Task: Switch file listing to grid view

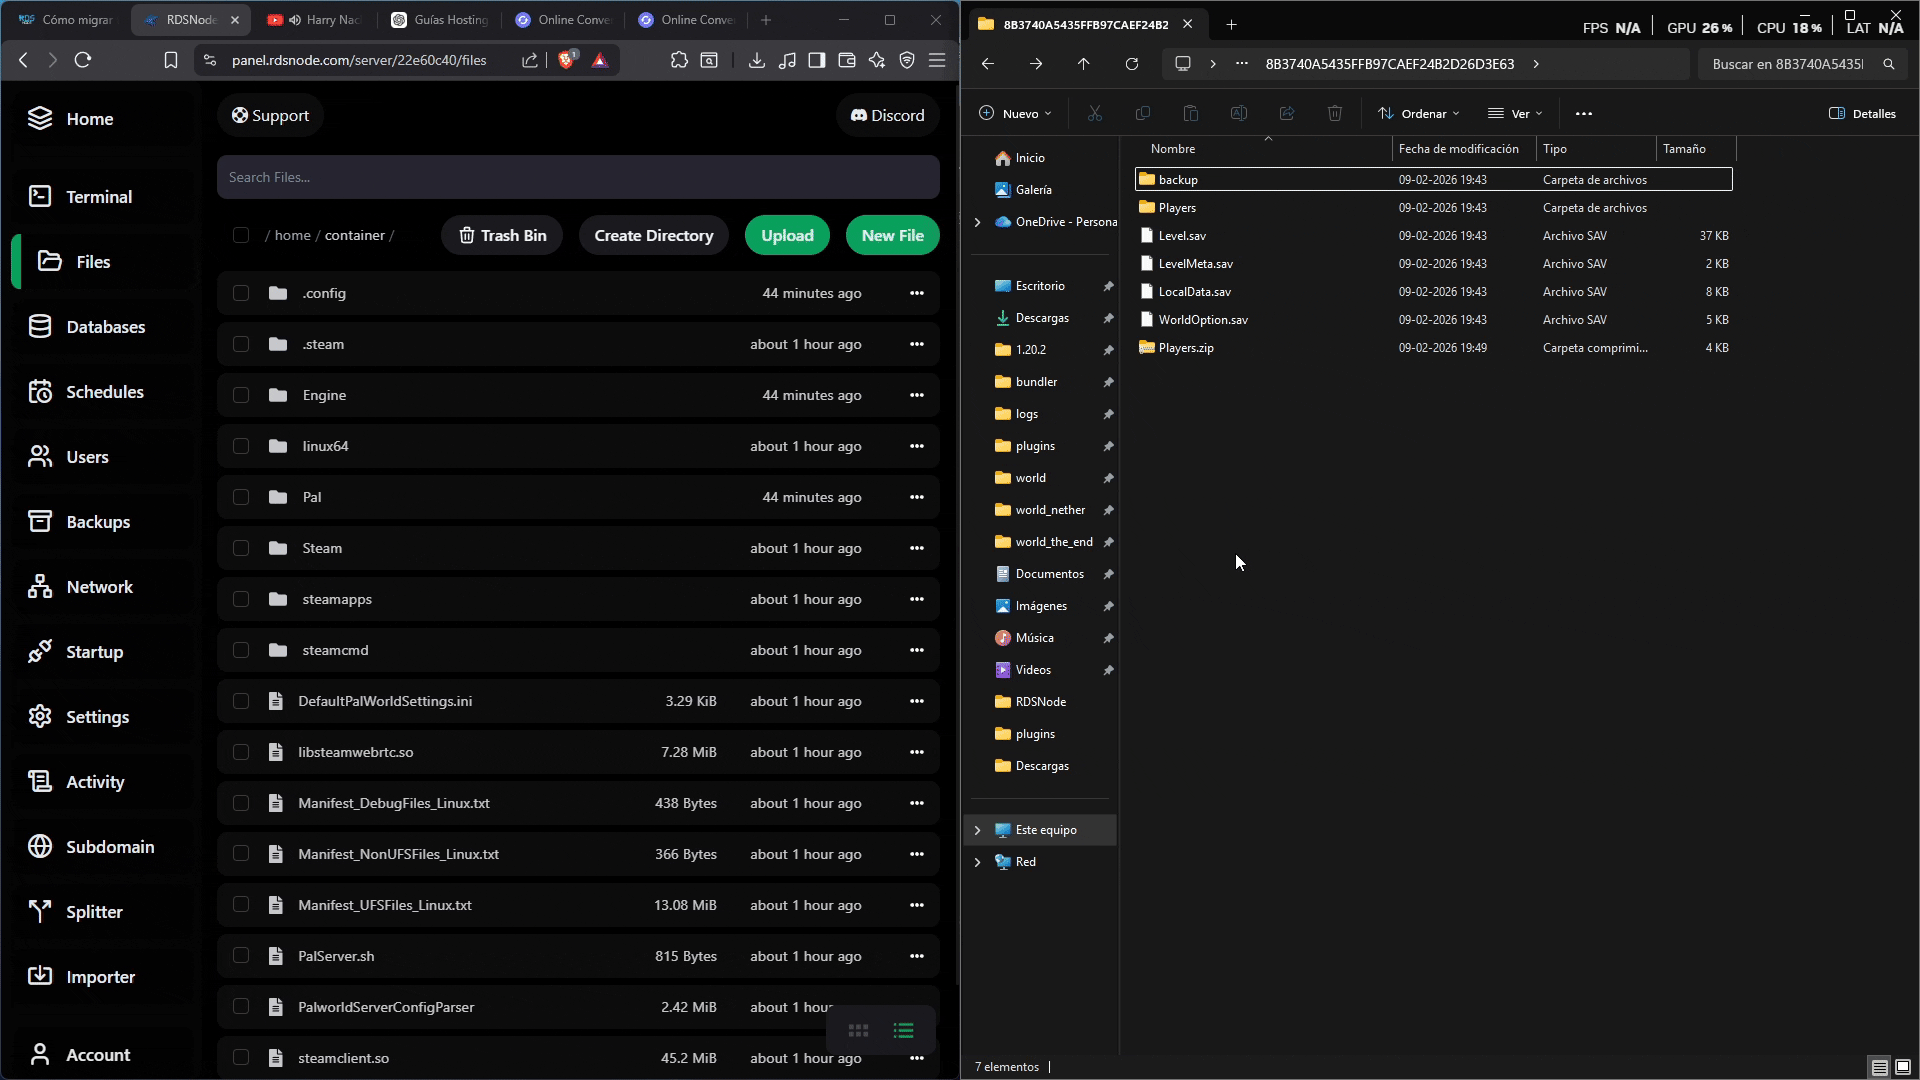Action: tap(858, 1031)
